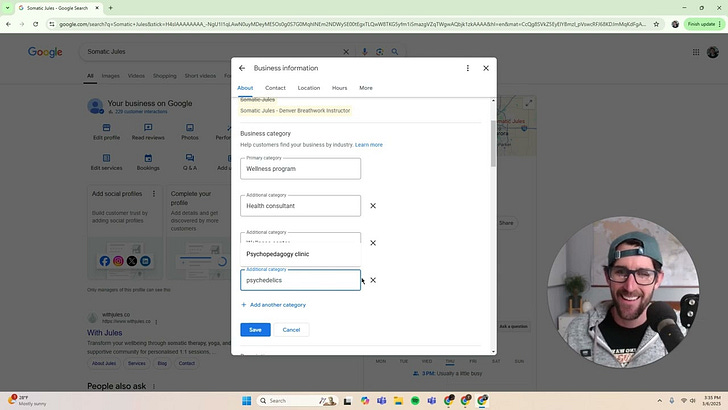Click the browser address bar
This screenshot has width=728, height=410.
click(352, 24)
